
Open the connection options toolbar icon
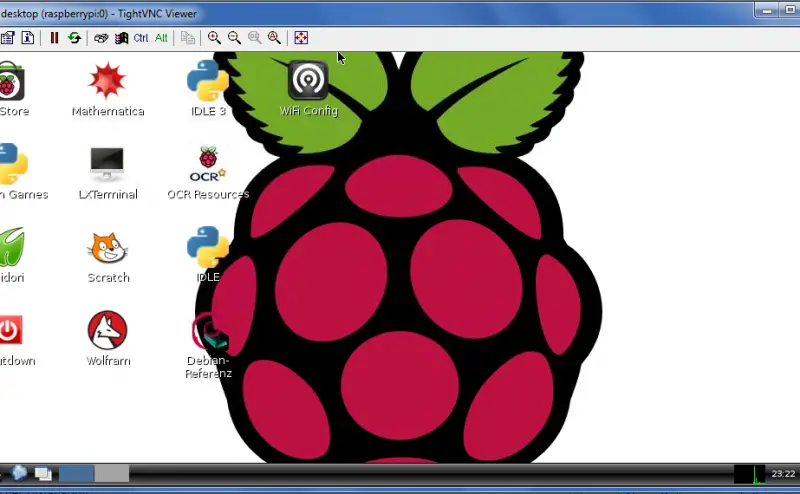pos(7,38)
